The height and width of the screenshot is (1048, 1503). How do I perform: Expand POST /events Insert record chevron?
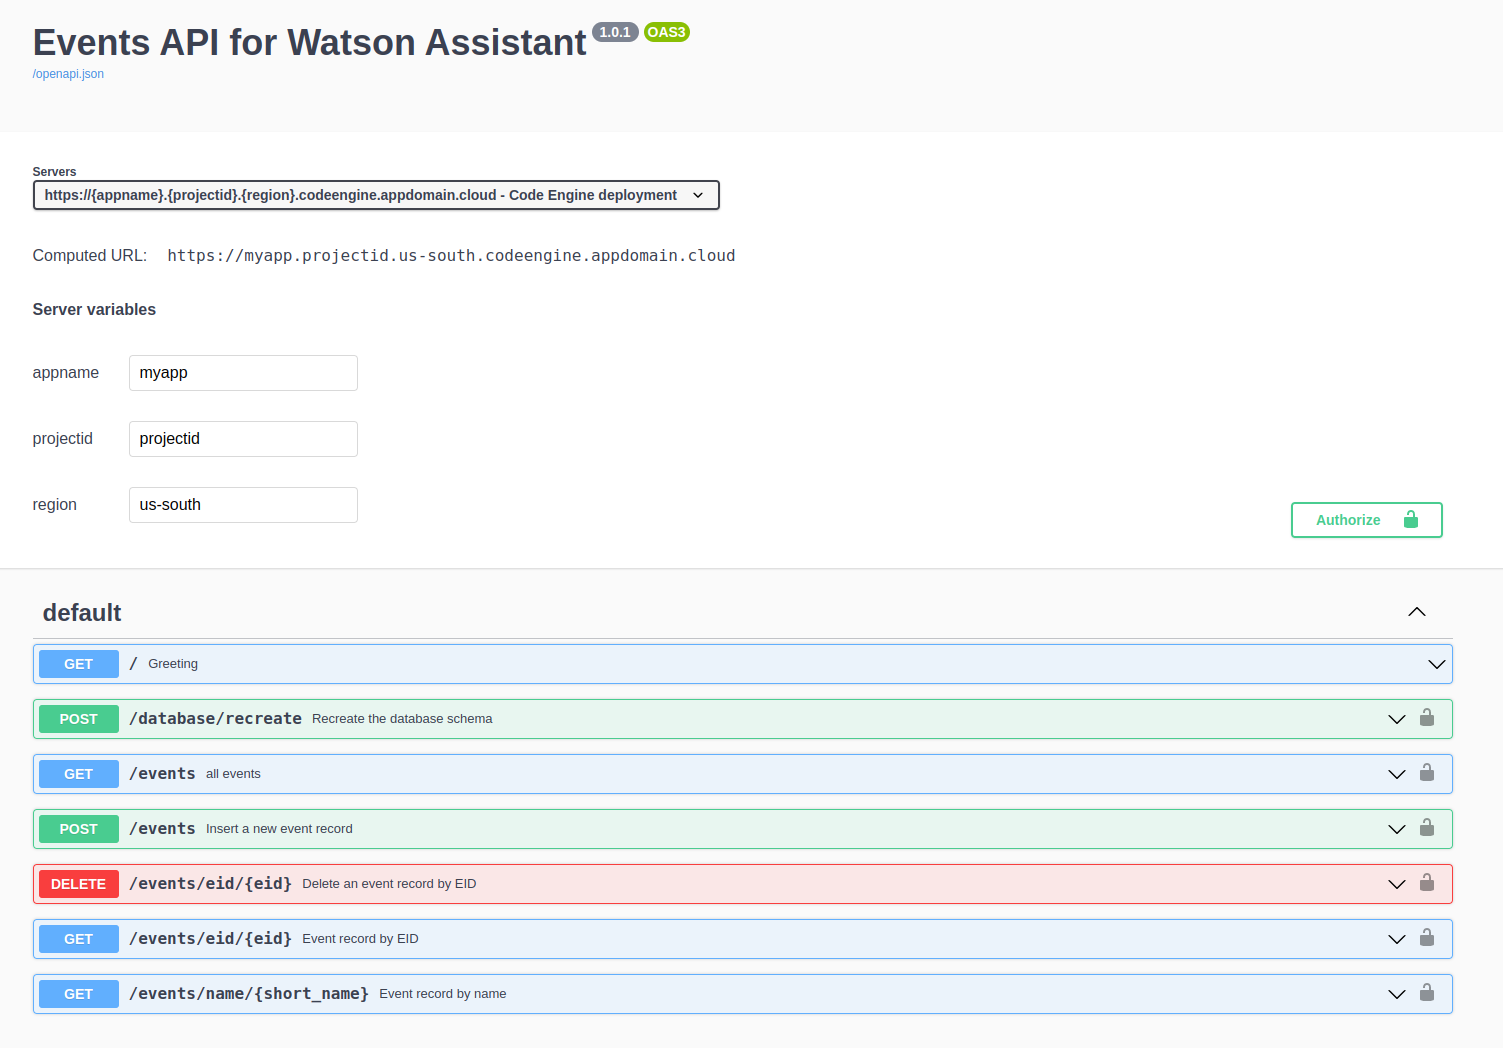[1397, 829]
